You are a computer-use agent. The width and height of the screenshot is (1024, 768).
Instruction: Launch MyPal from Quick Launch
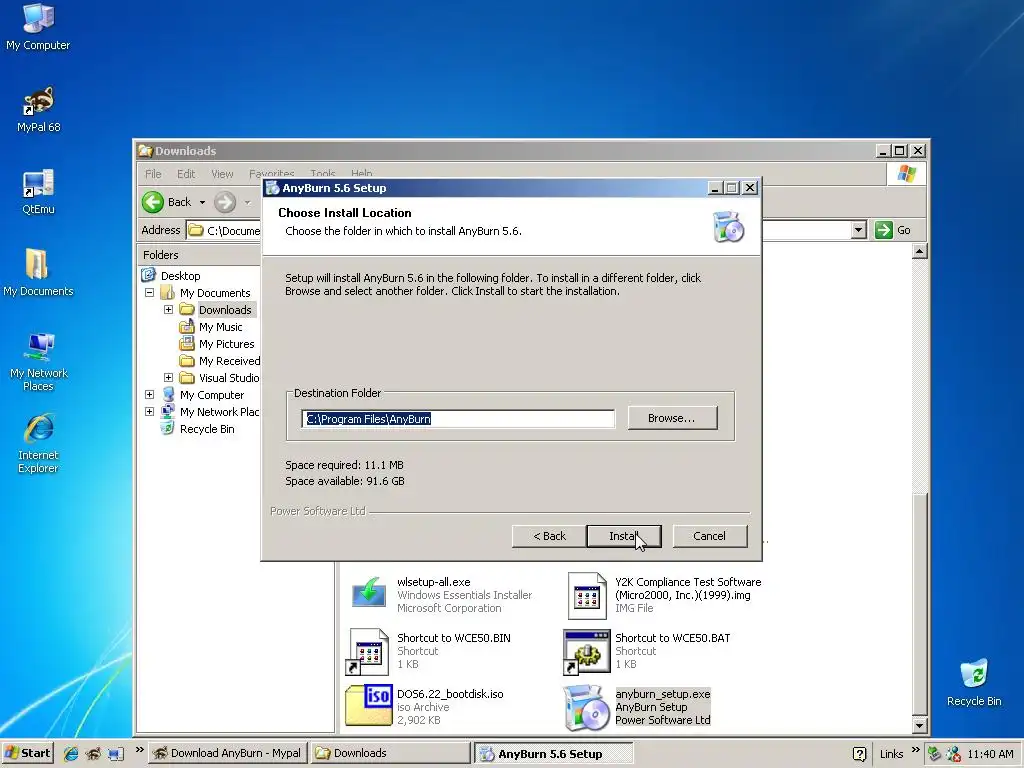coord(93,754)
